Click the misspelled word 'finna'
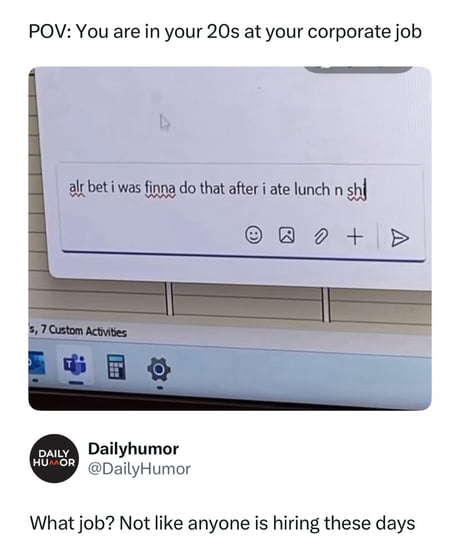Viewport: 460px width, 556px height. (x=160, y=187)
